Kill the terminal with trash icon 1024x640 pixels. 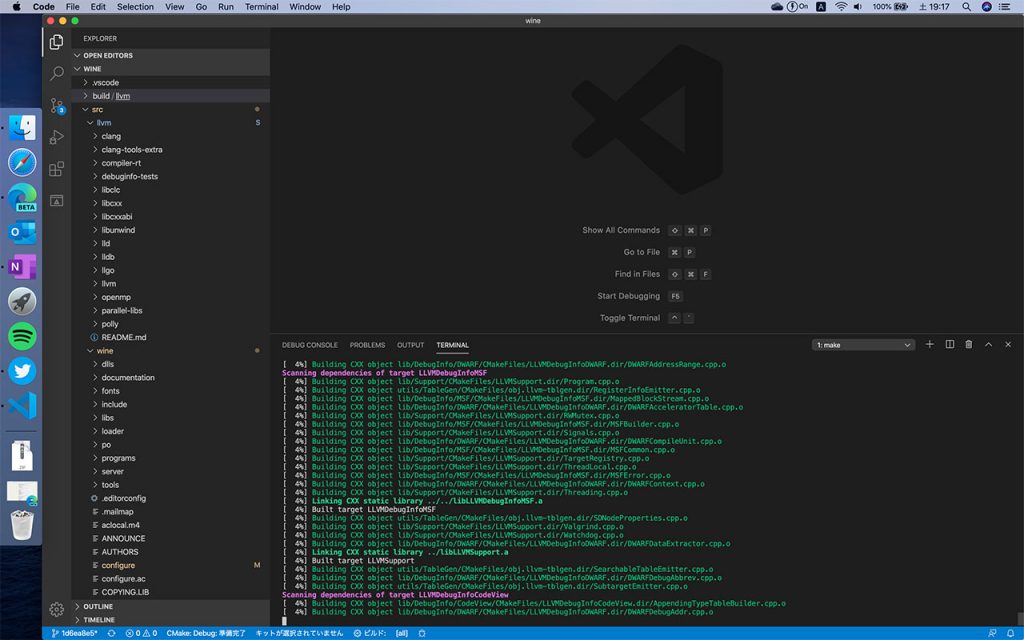click(x=968, y=344)
